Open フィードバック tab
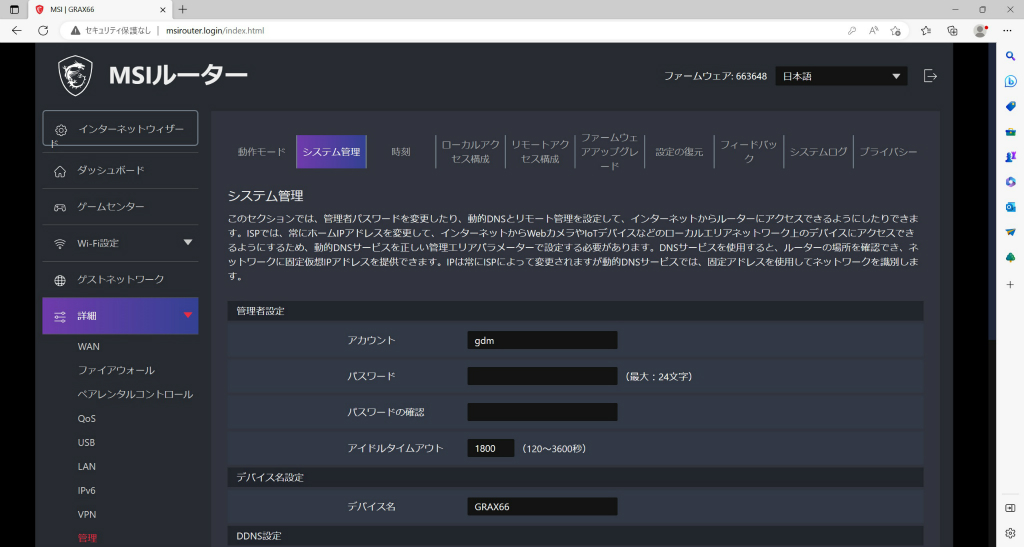This screenshot has width=1024, height=547. [749, 152]
